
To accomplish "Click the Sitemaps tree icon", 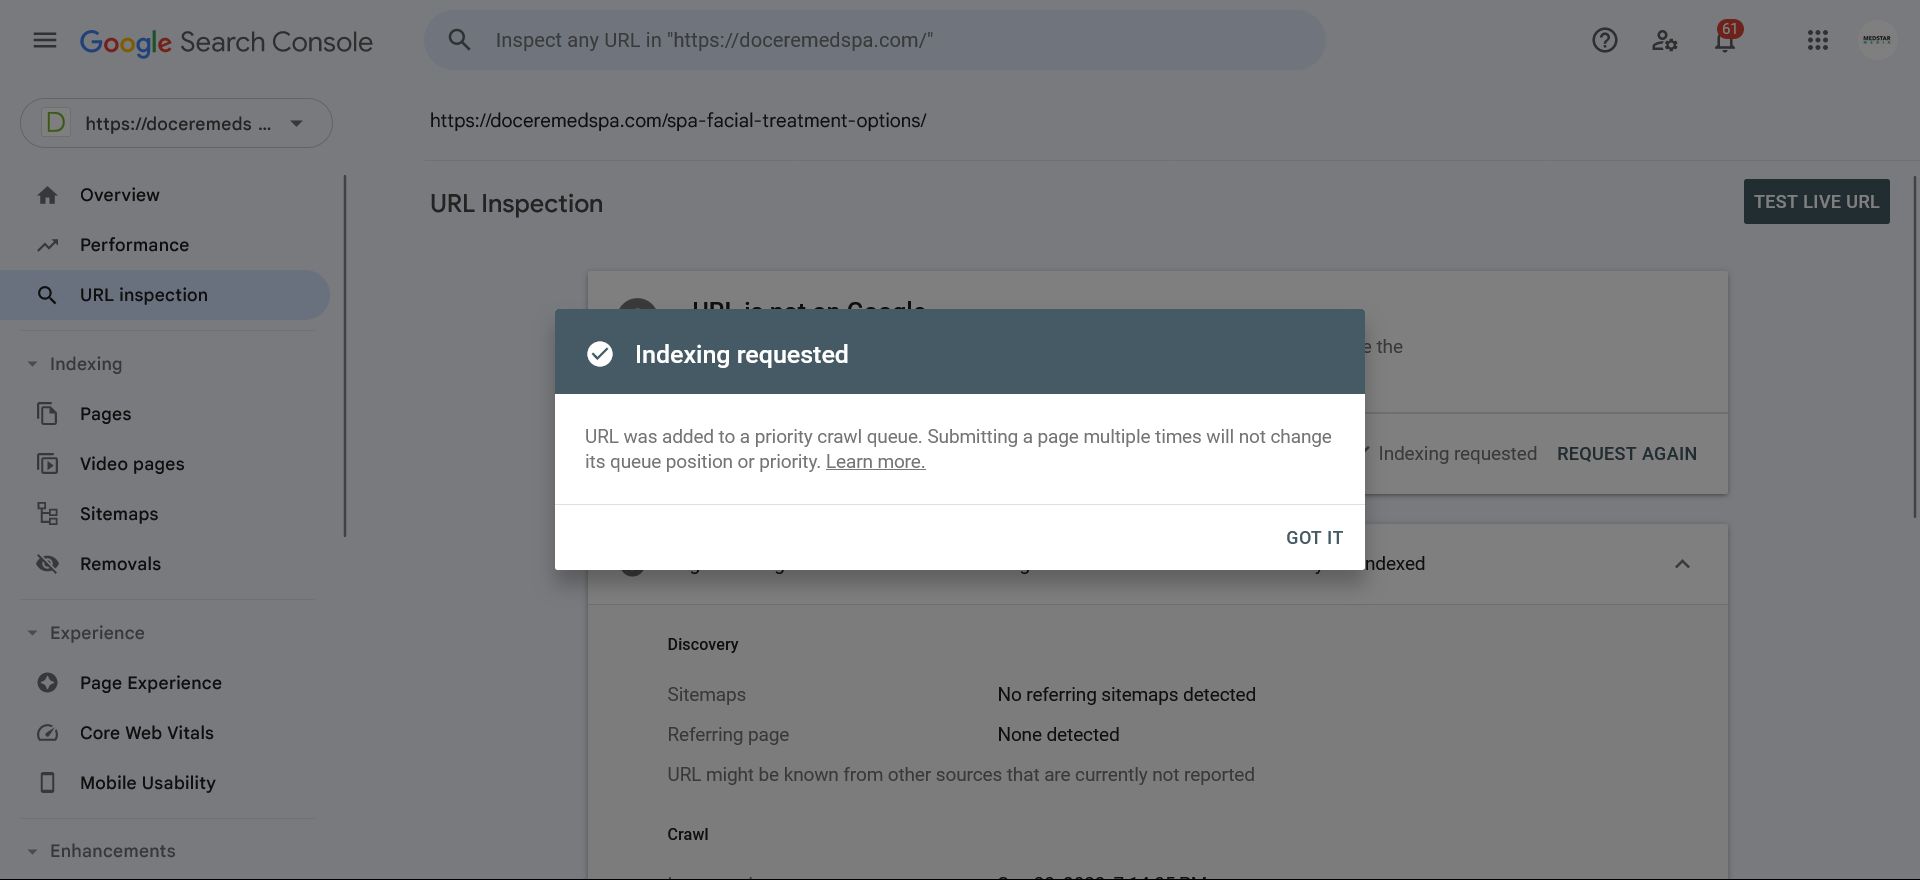I will [x=47, y=514].
